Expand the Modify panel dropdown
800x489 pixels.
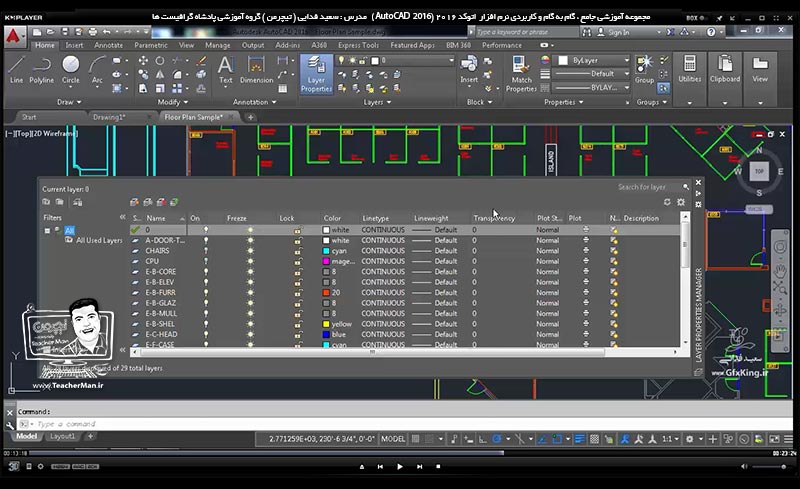(172, 102)
